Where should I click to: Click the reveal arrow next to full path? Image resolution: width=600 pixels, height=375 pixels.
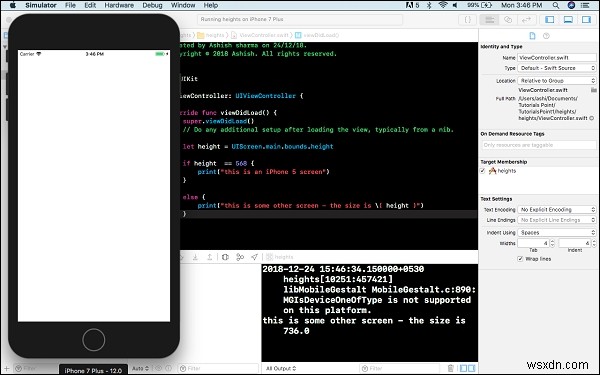[x=592, y=118]
